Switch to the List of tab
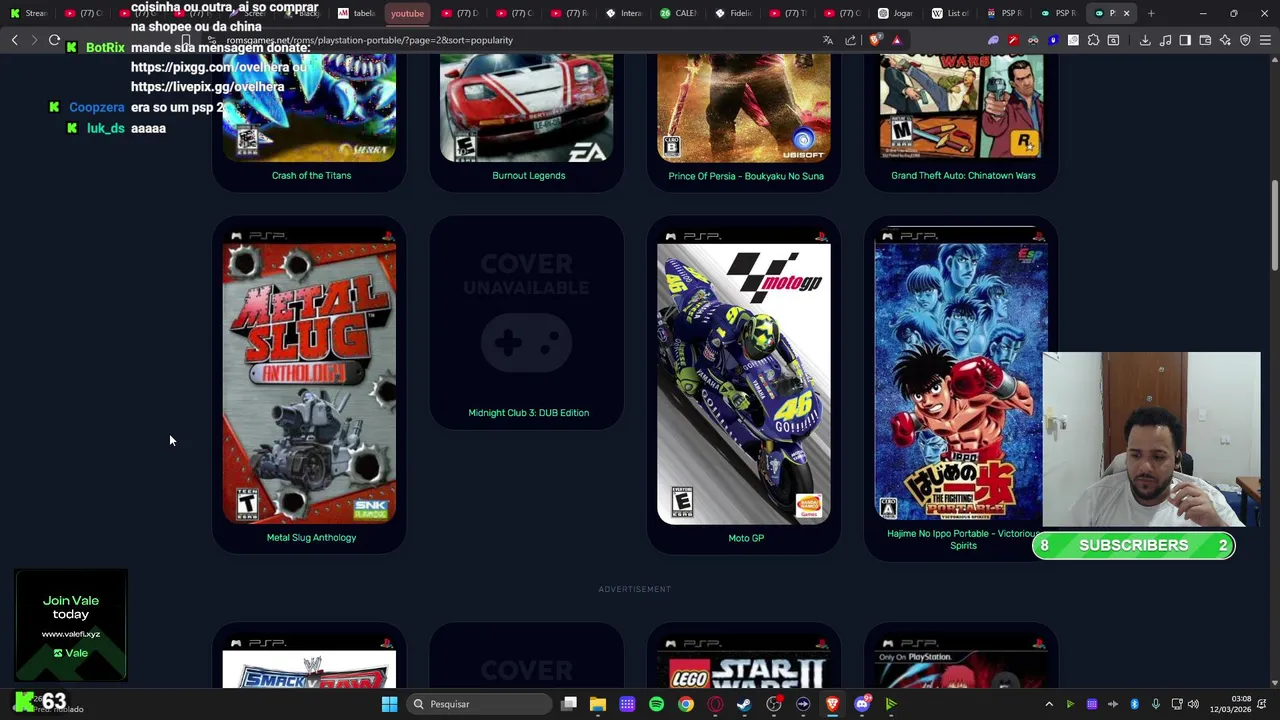 950,13
